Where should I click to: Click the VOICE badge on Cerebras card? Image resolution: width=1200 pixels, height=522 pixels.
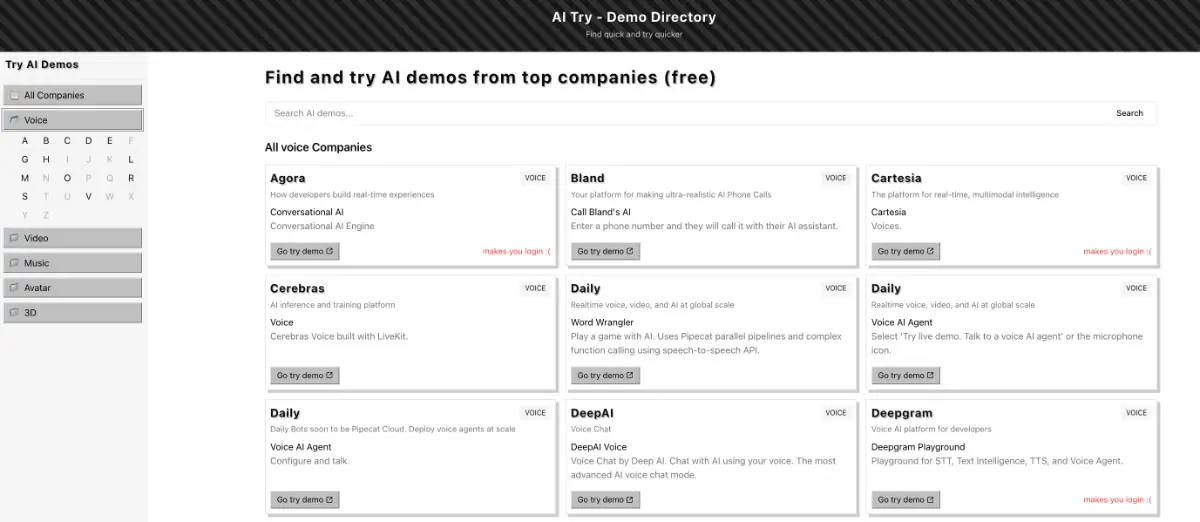click(x=535, y=288)
